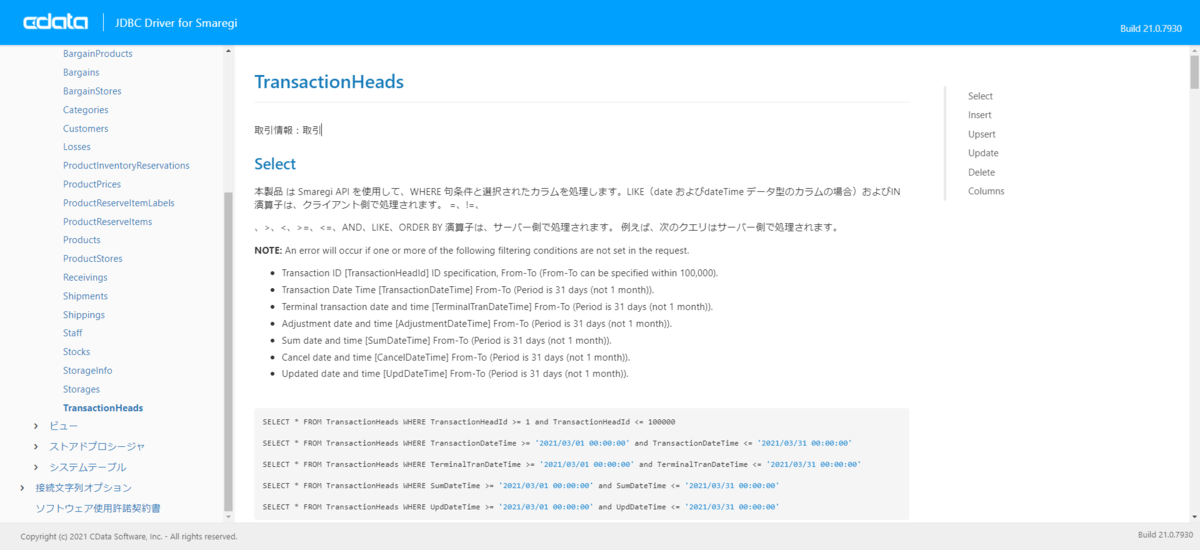
Task: Expand the システムテーブル node arrow
Action: [37, 467]
